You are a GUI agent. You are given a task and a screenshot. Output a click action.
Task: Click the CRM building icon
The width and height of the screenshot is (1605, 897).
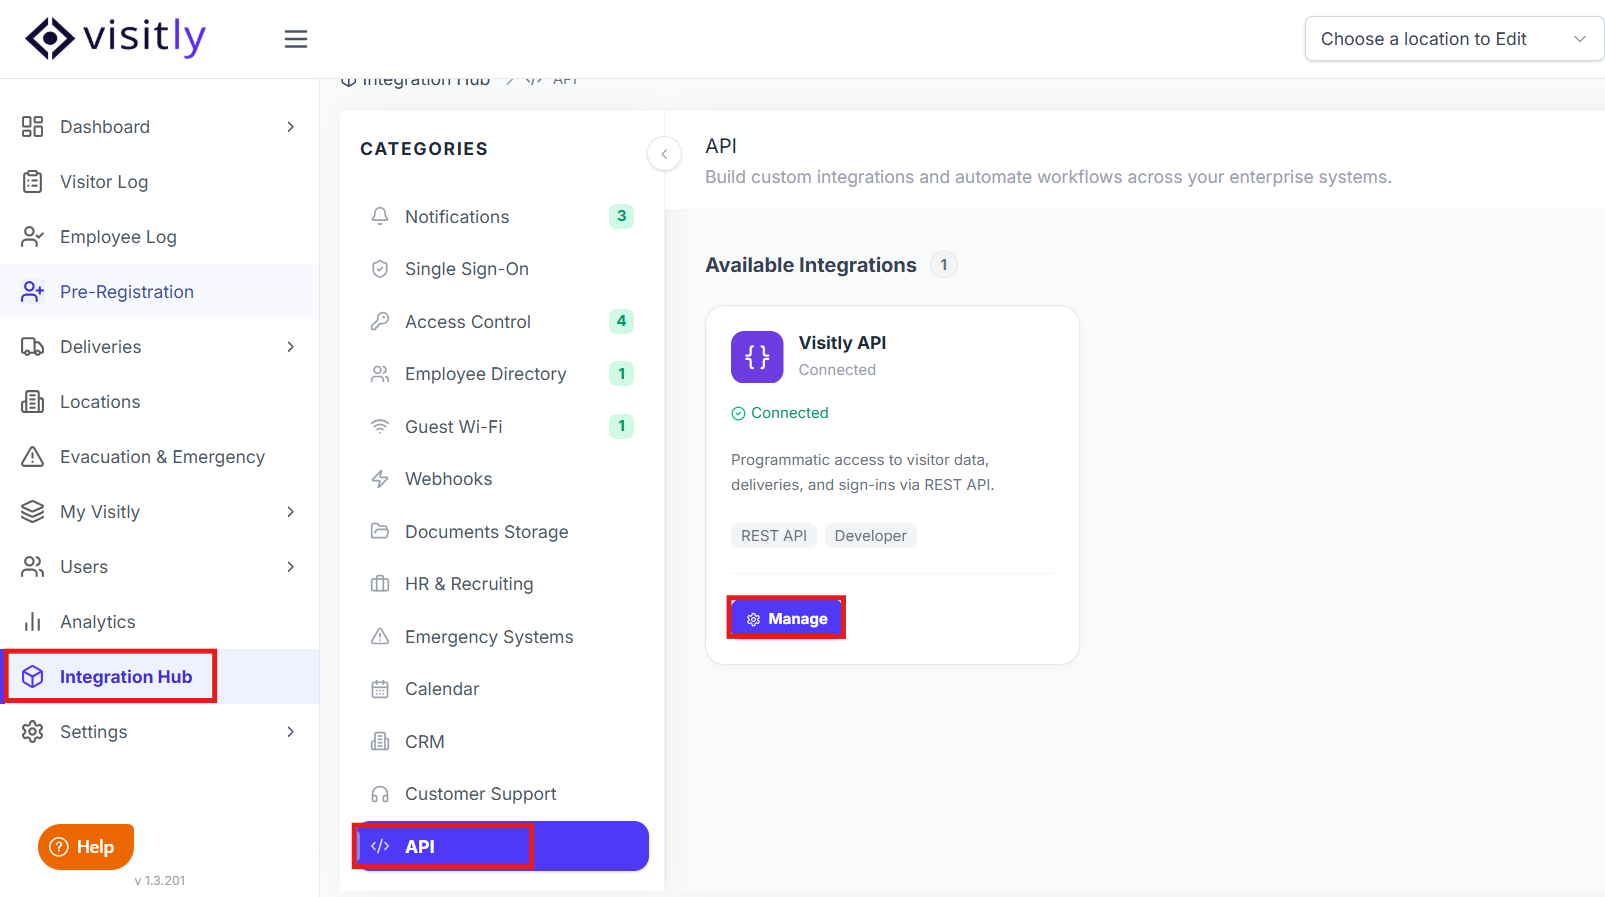point(380,741)
